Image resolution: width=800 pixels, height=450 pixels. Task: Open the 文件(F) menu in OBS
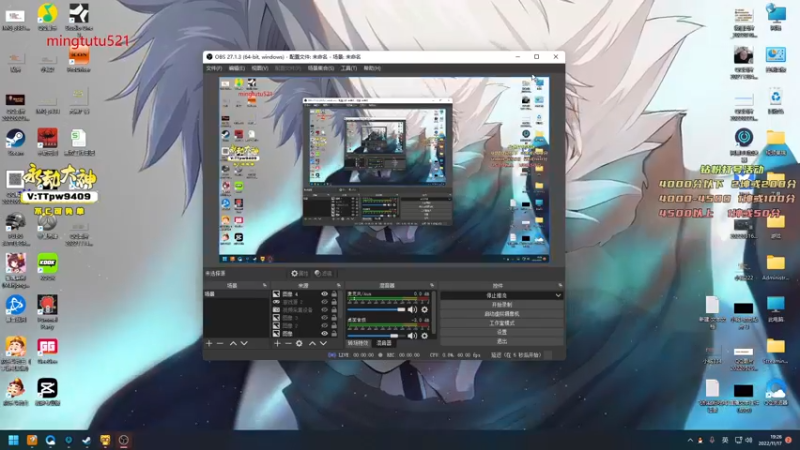[214, 68]
